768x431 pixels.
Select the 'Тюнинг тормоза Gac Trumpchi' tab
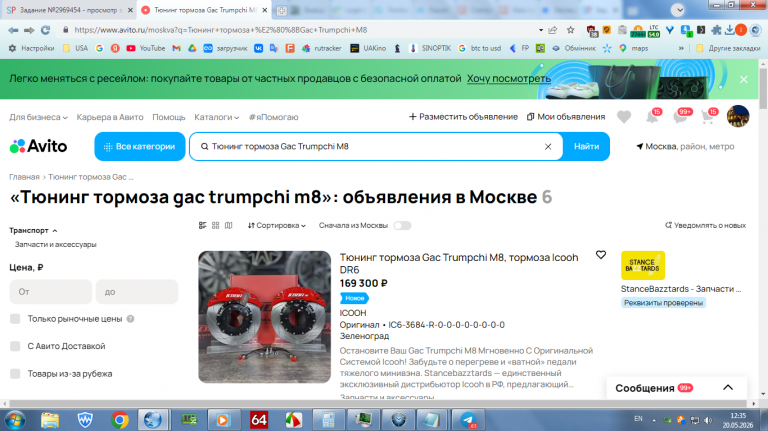204,10
